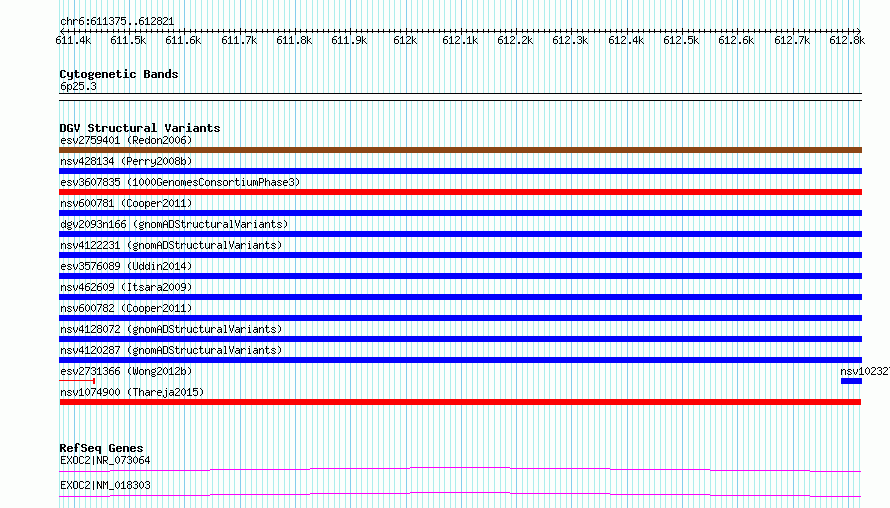Click the blue nsv428134 variant bar

coord(460,171)
